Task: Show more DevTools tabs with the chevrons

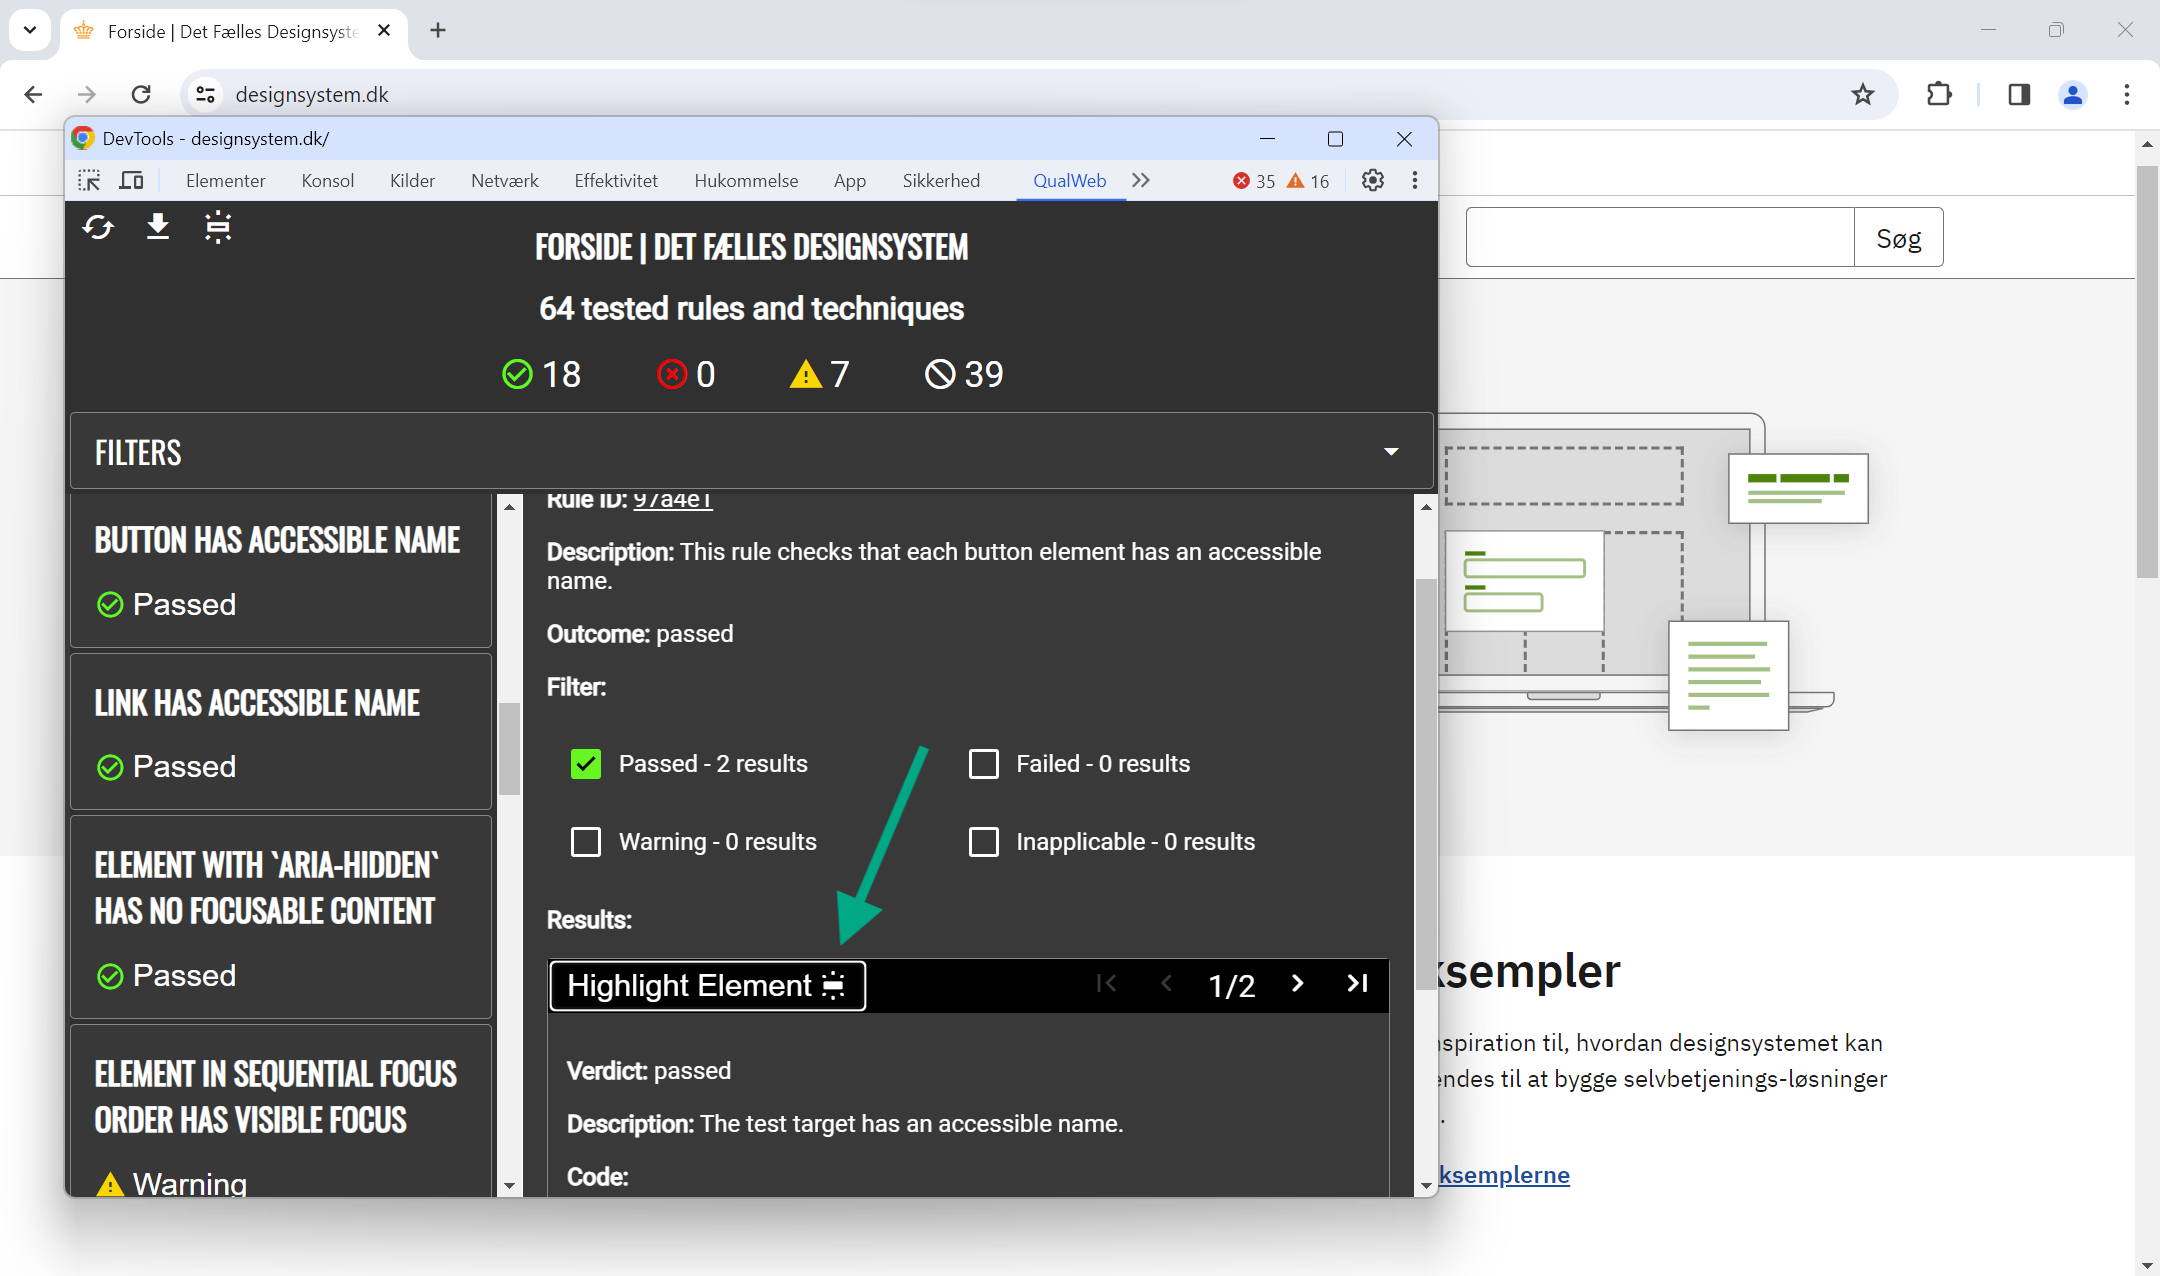Action: click(x=1141, y=180)
